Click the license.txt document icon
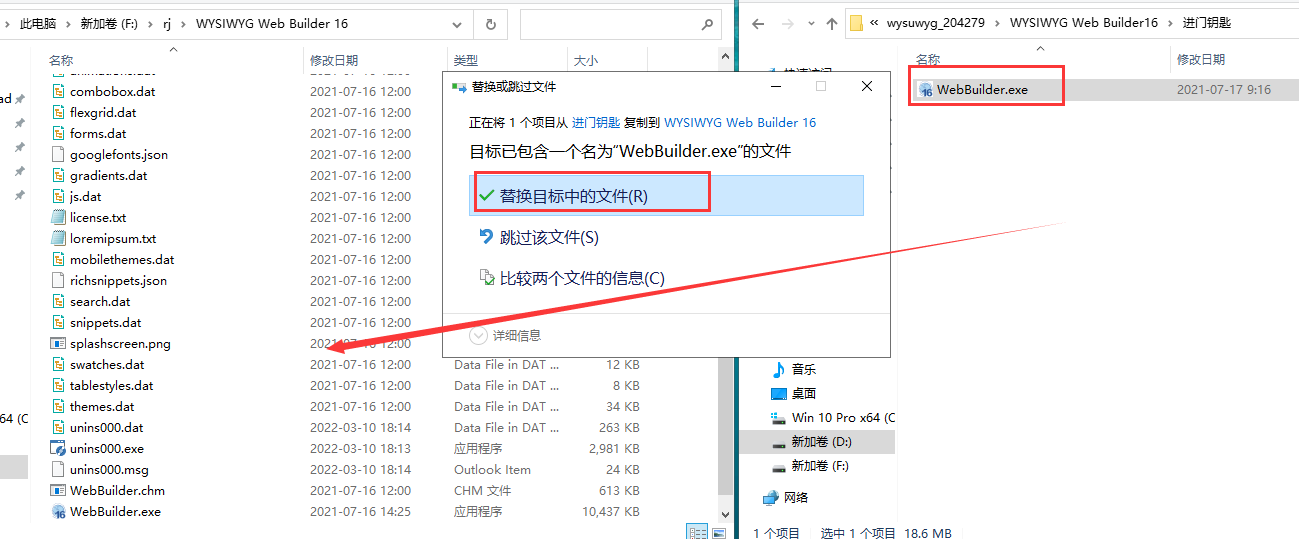The image size is (1299, 539). point(58,217)
